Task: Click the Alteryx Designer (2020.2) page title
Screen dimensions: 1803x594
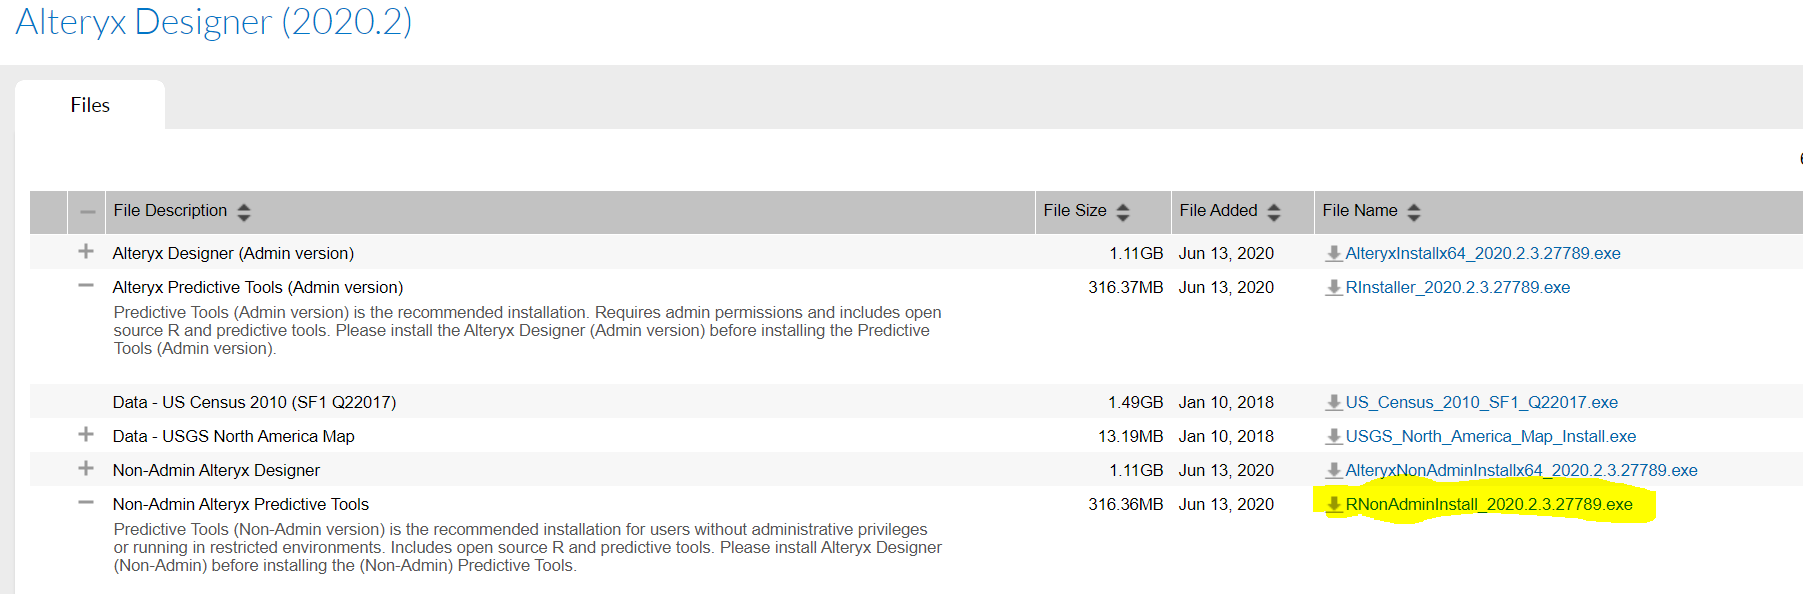Action: pos(214,22)
